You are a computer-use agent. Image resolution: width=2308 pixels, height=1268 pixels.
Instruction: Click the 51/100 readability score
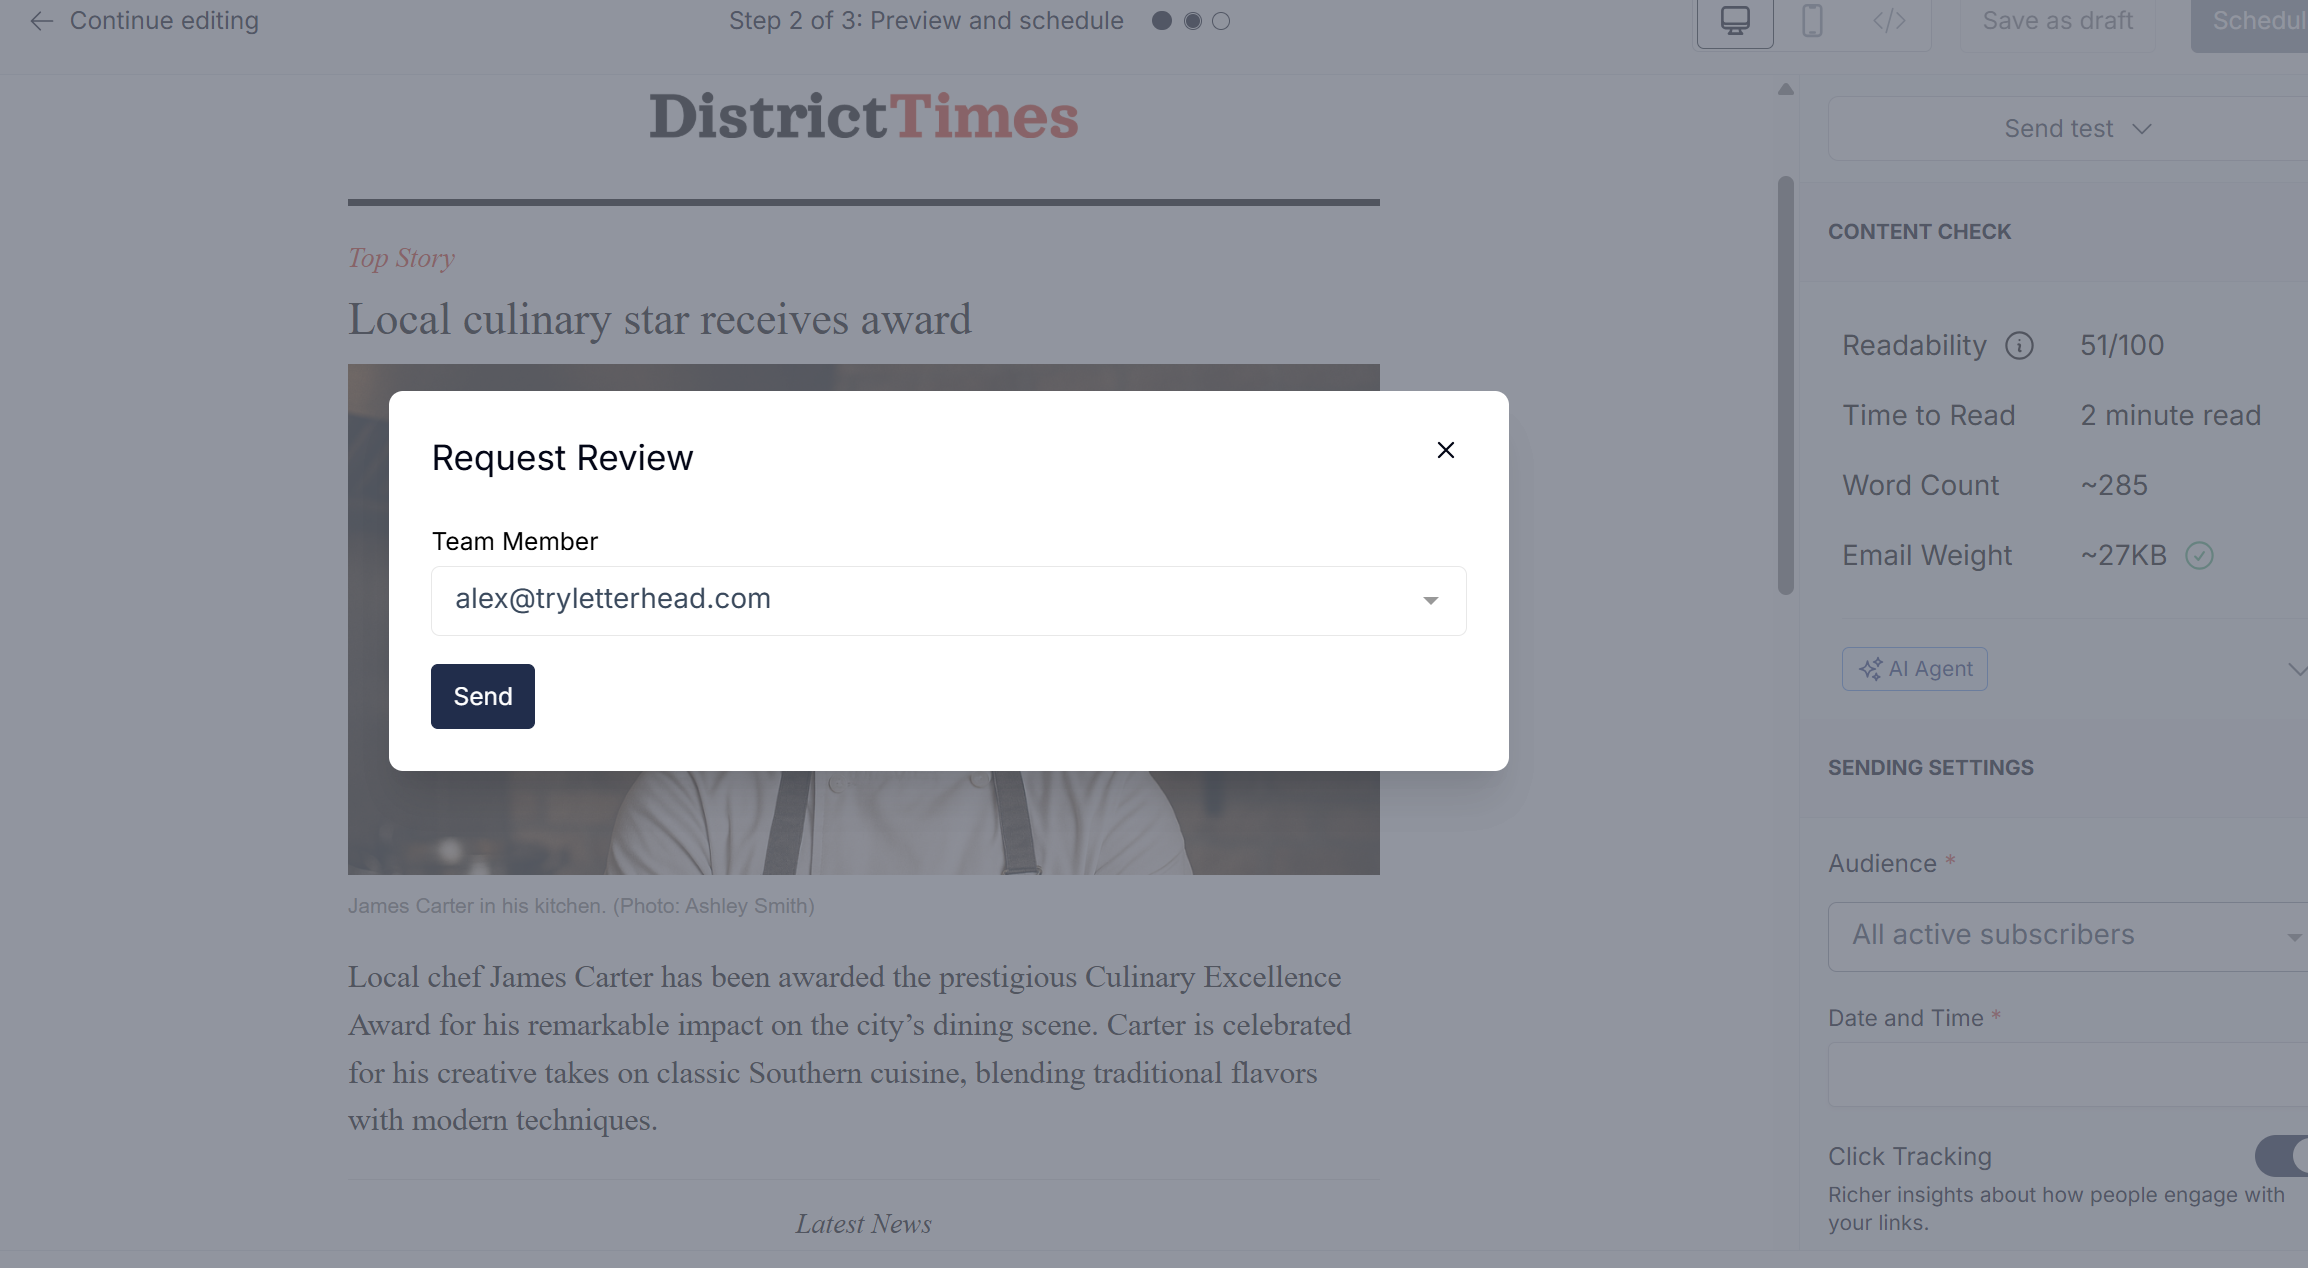click(x=2122, y=346)
